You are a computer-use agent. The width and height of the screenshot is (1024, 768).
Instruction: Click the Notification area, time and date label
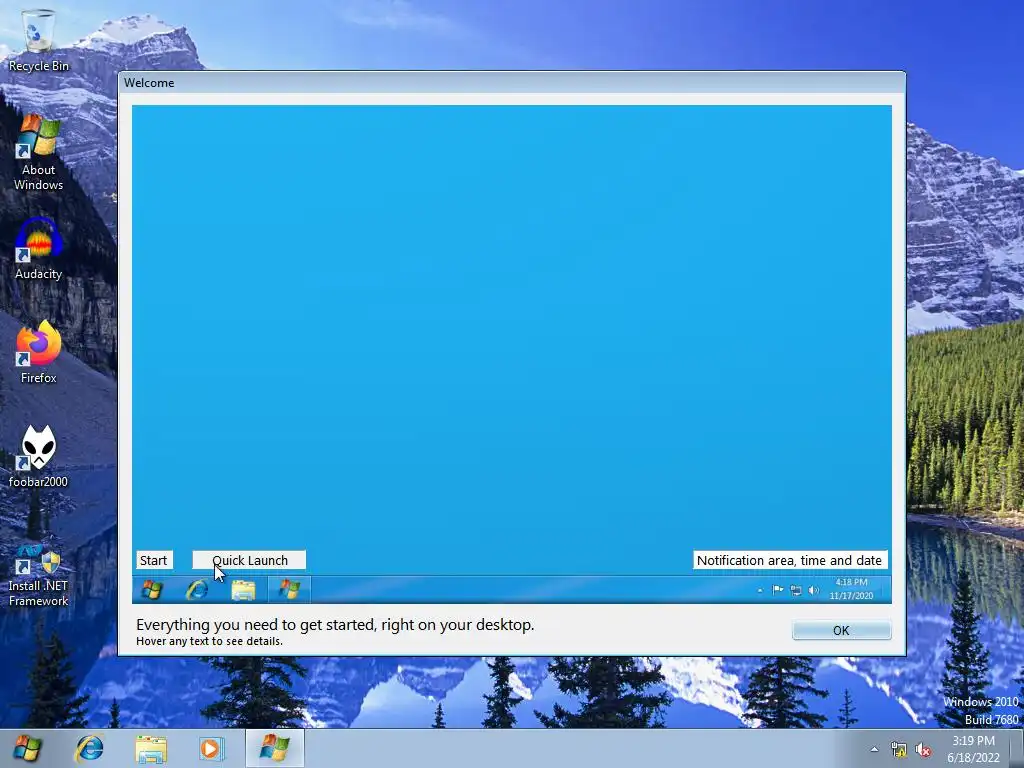(x=790, y=560)
